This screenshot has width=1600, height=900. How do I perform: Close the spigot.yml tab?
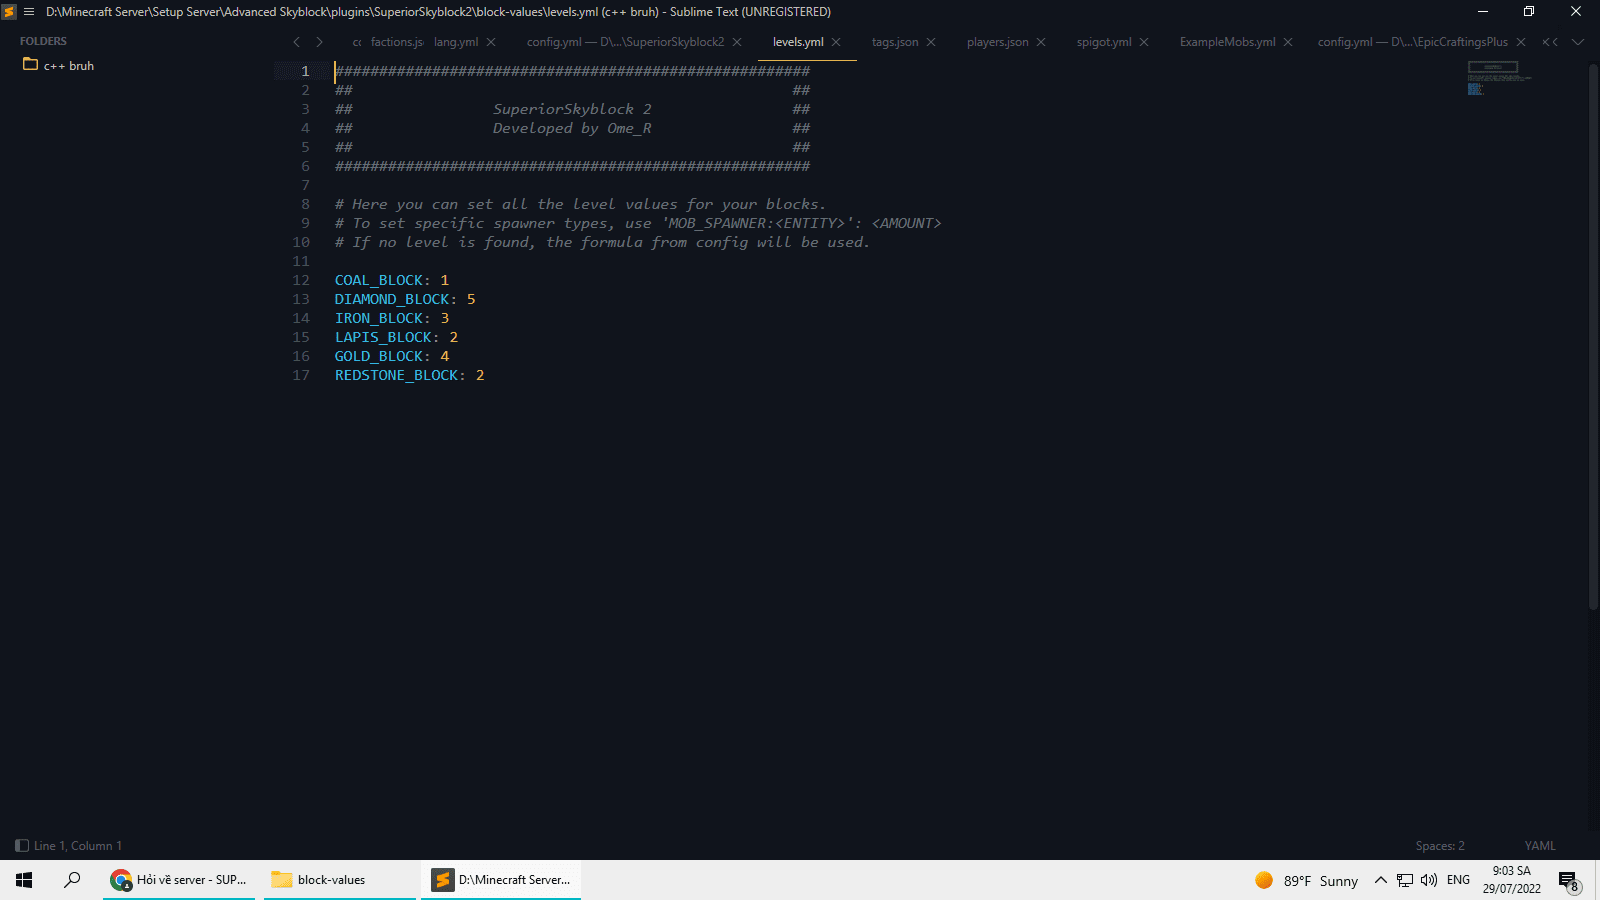[x=1144, y=42]
